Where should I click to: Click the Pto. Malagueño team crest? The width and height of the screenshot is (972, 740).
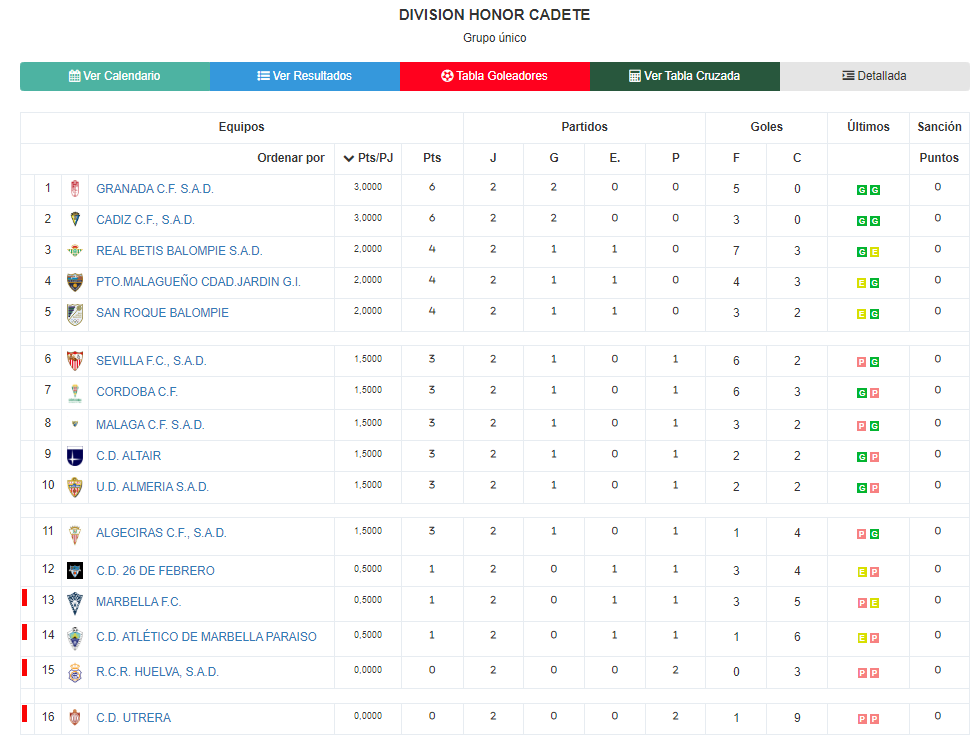pyautogui.click(x=75, y=282)
